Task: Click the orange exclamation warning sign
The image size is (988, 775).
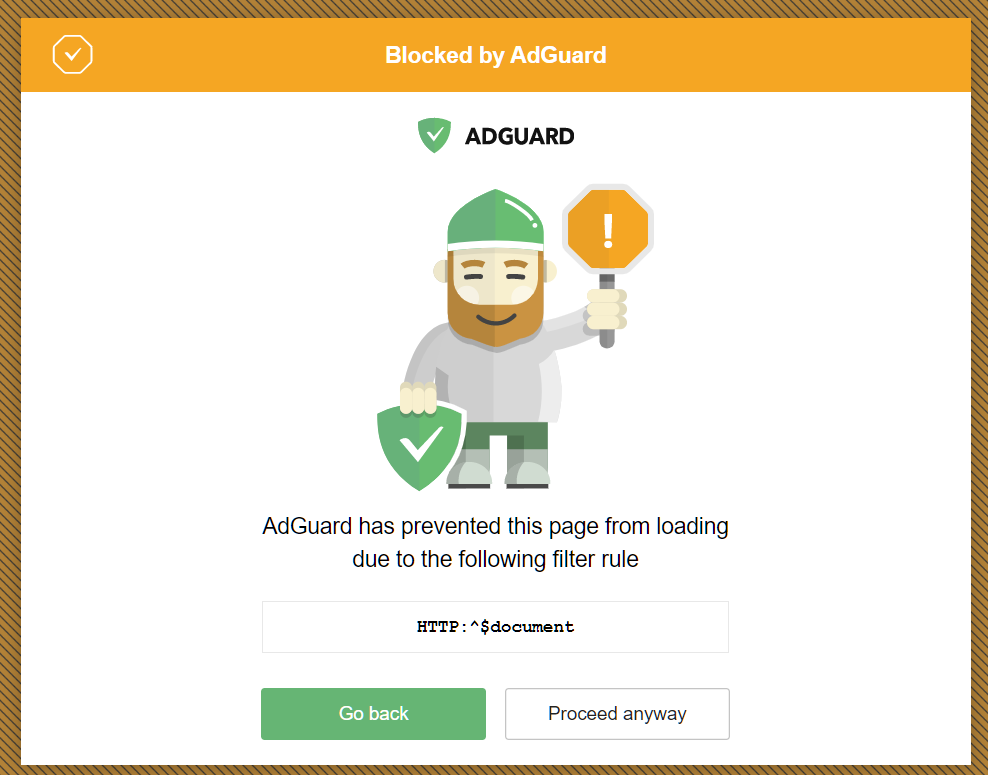Action: [607, 229]
